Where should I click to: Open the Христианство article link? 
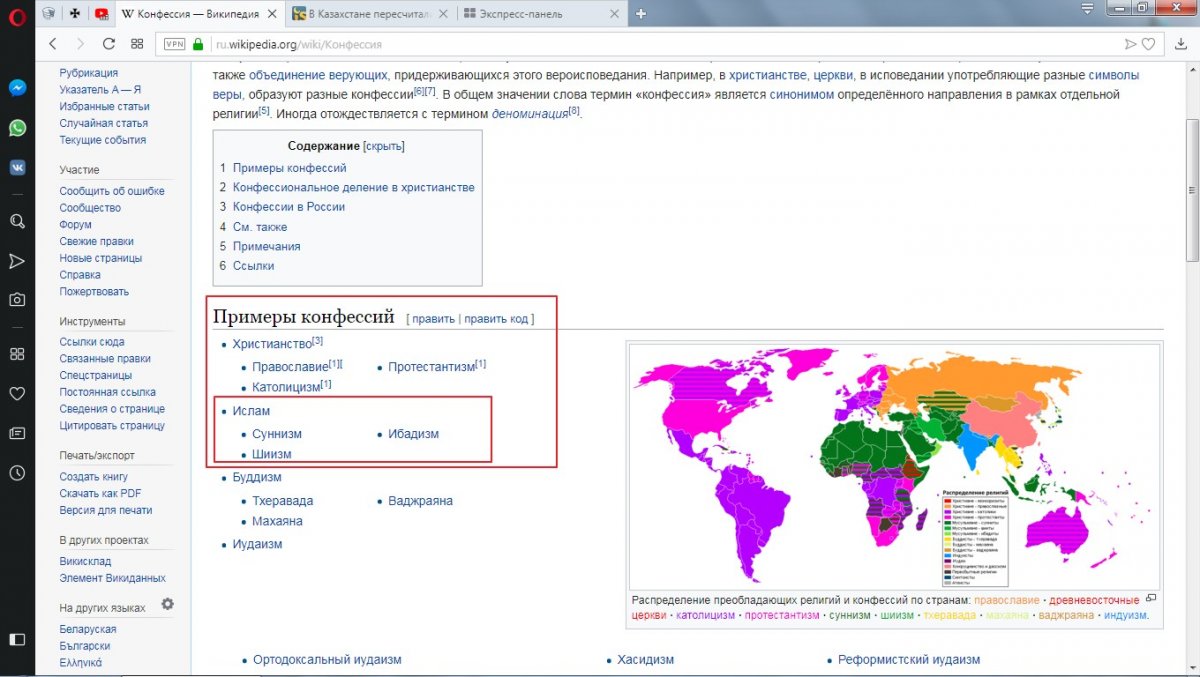[x=272, y=344]
